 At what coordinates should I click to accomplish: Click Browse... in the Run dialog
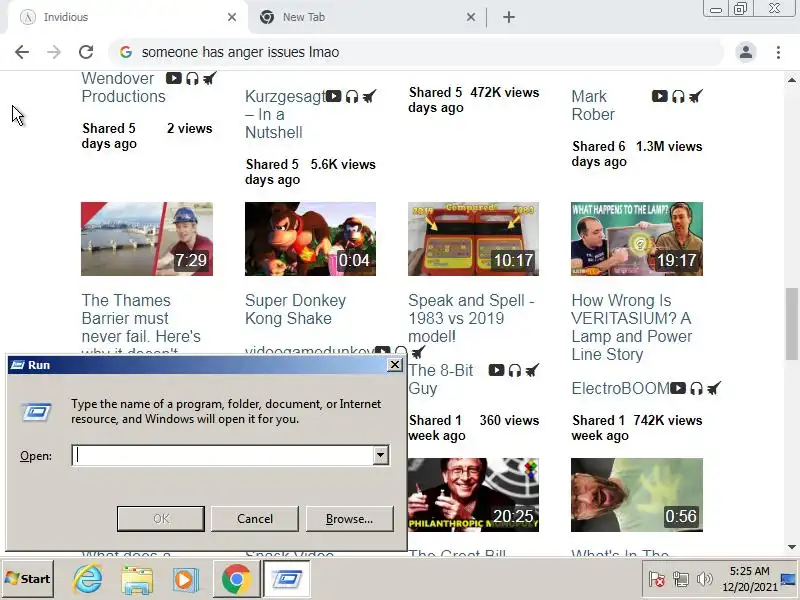349,519
